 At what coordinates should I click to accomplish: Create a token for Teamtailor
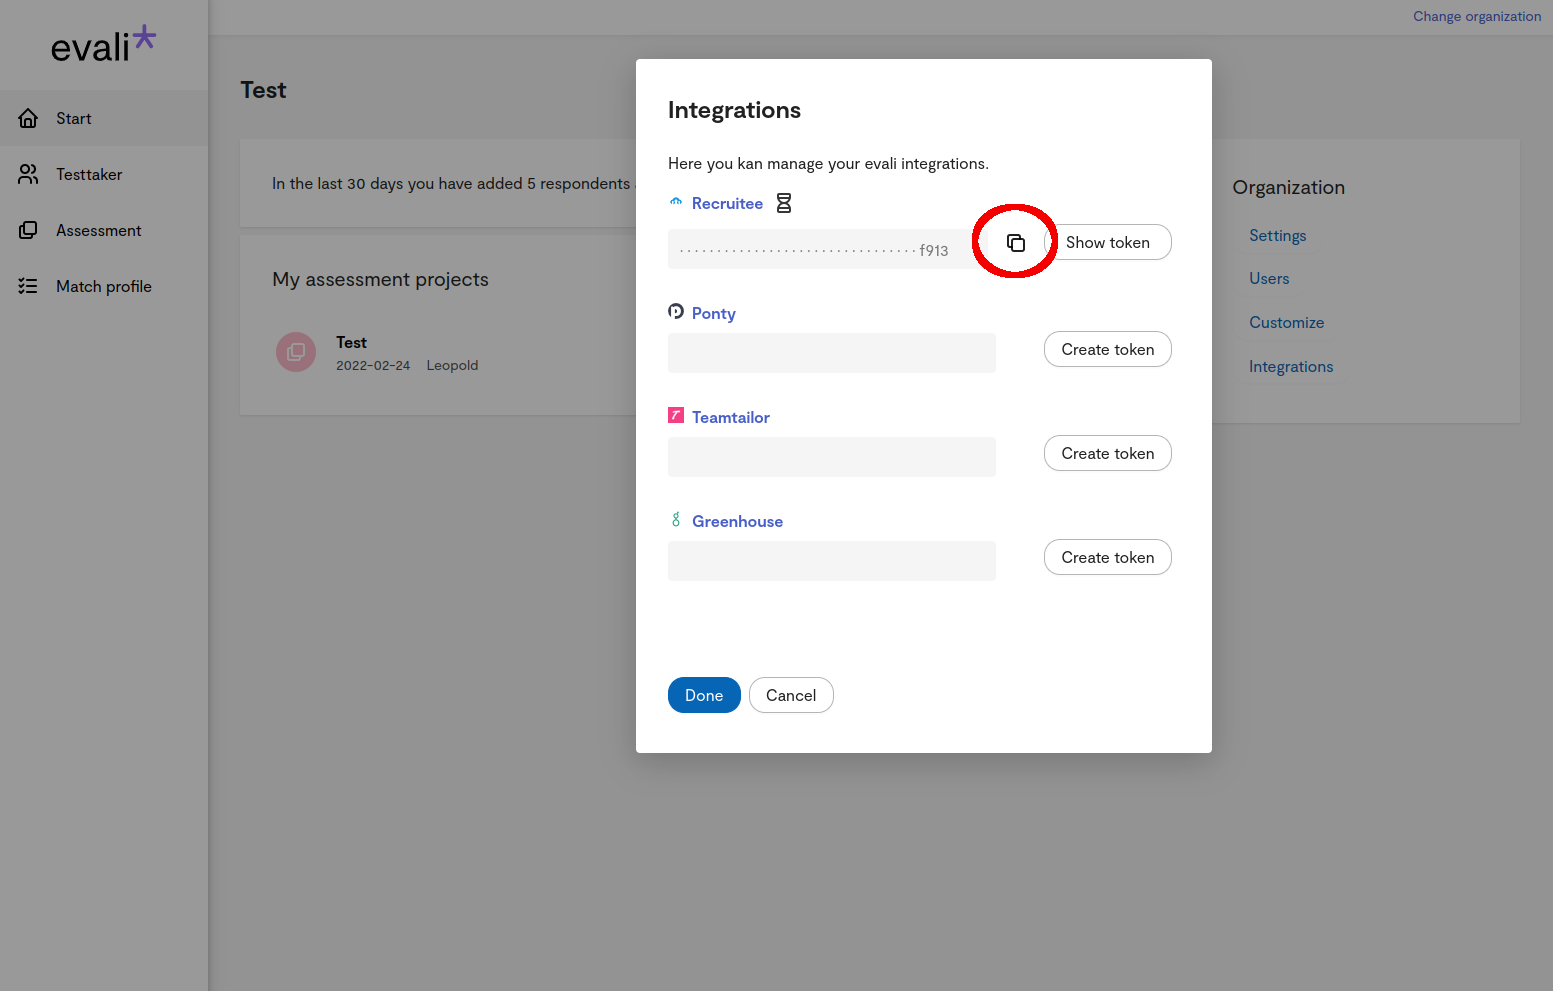[1107, 453]
